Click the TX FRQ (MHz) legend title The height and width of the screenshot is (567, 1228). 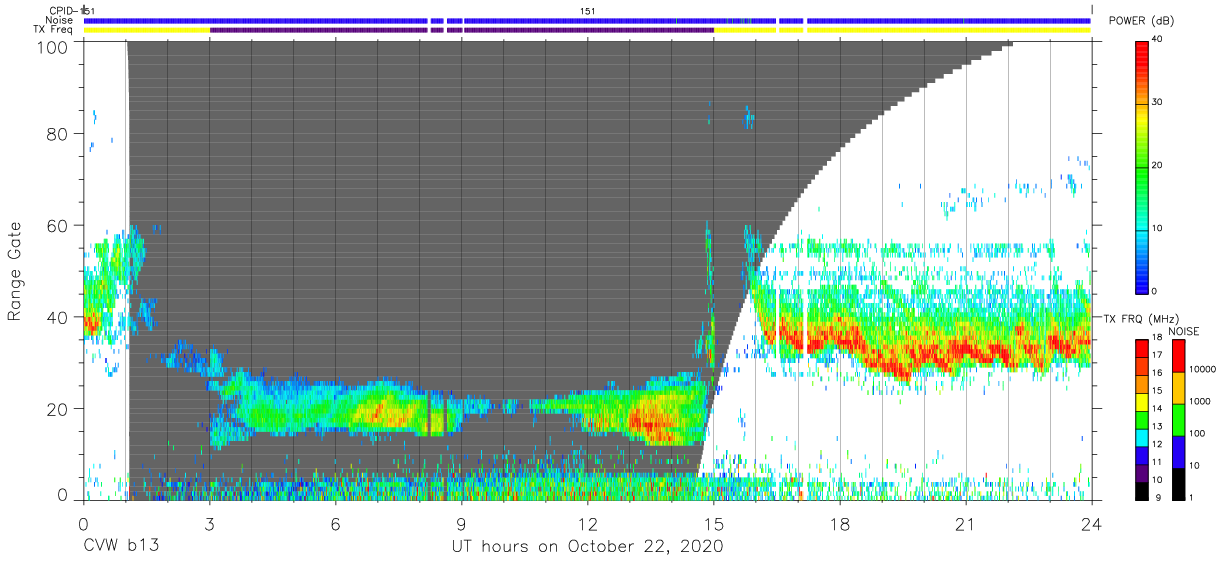(1142, 319)
